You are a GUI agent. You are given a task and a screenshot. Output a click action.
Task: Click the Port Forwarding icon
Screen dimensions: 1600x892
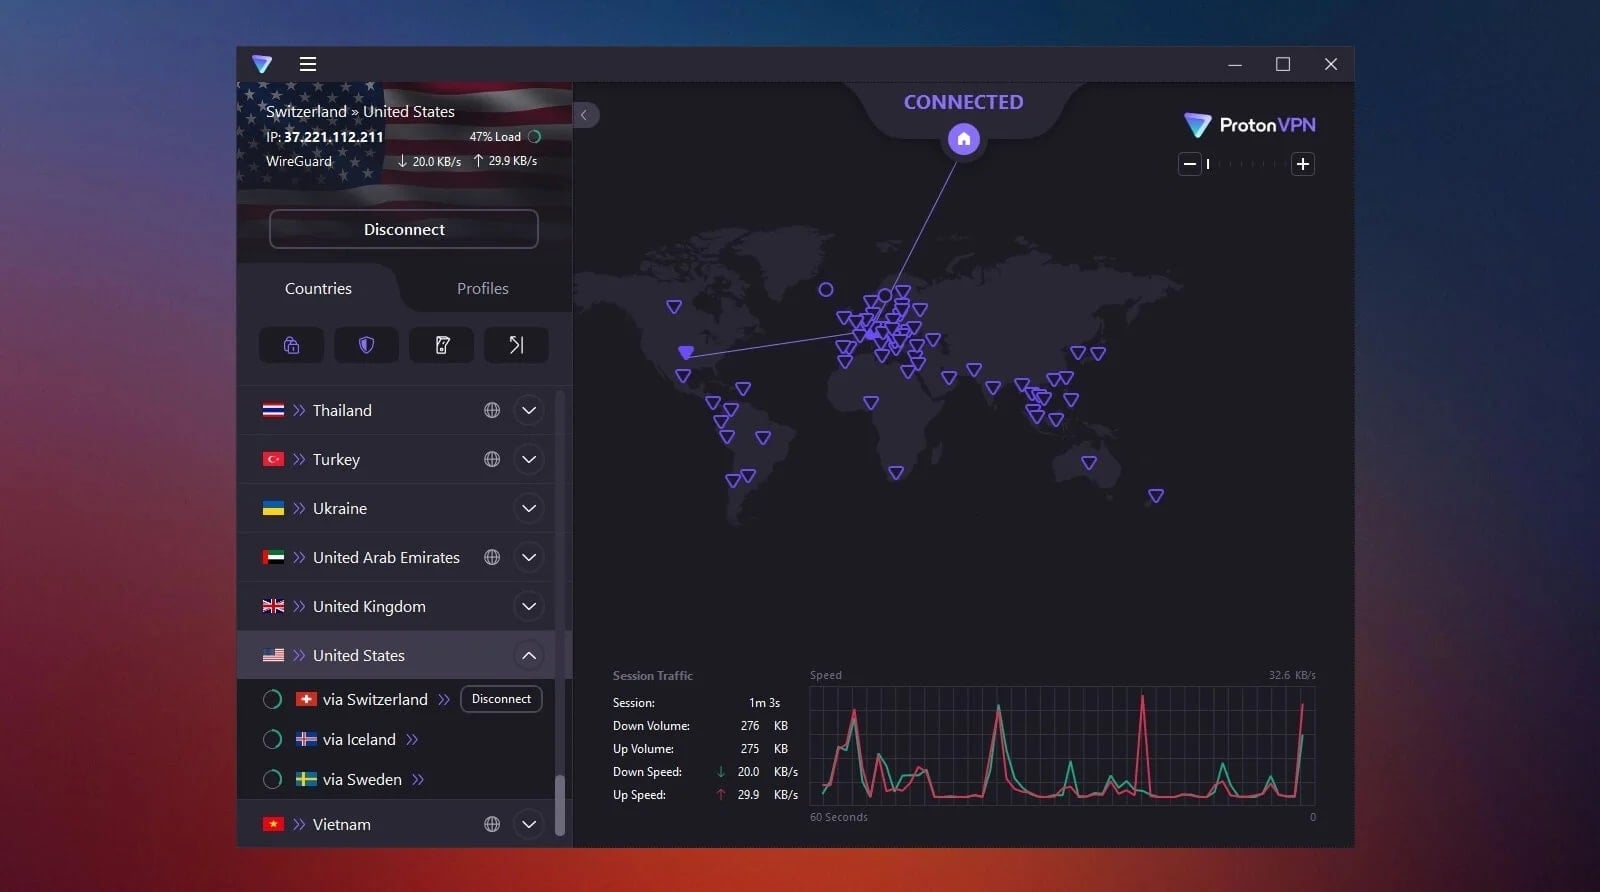(516, 345)
